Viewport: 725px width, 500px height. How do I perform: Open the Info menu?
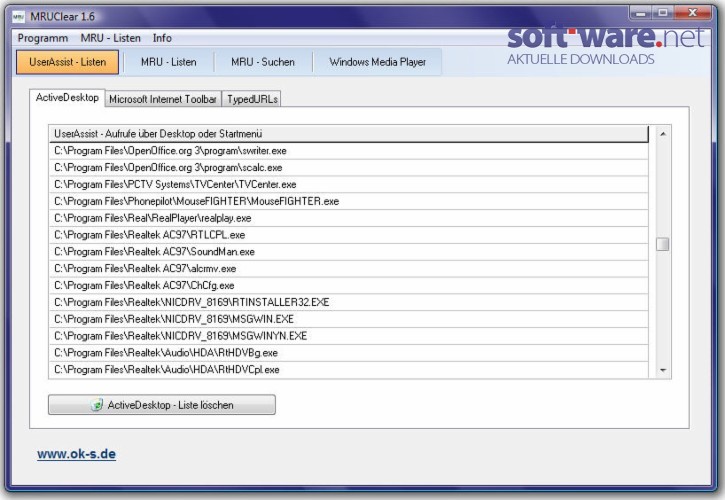(x=162, y=38)
